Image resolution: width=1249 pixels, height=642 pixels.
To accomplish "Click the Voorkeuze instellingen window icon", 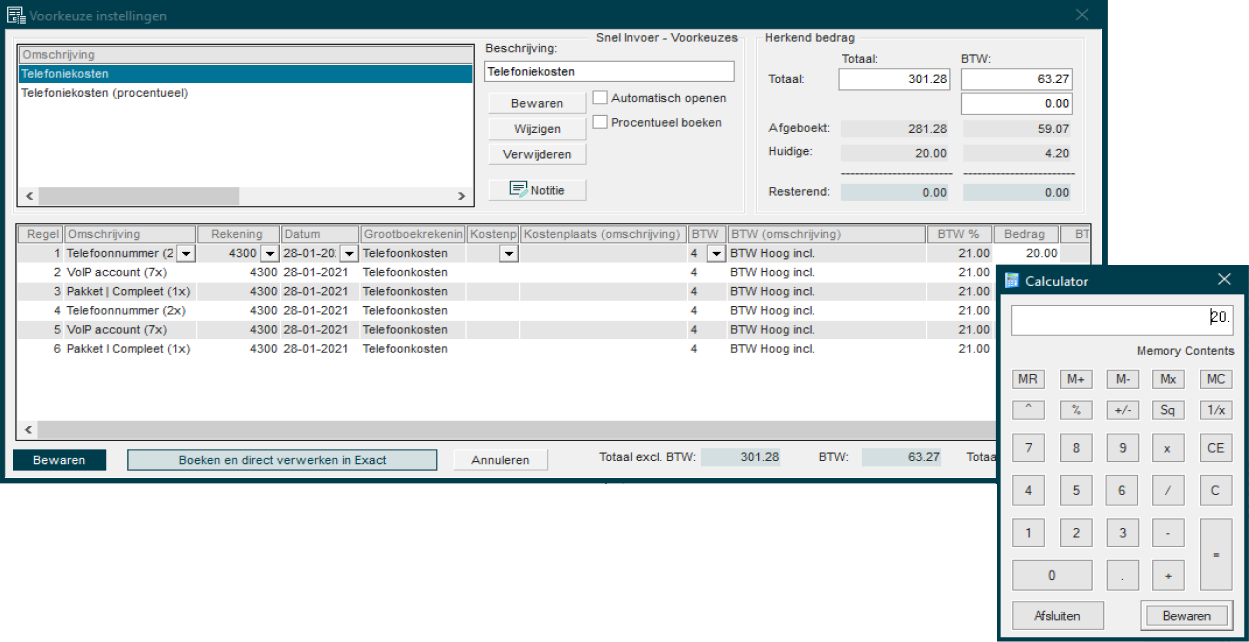I will pyautogui.click(x=16, y=16).
